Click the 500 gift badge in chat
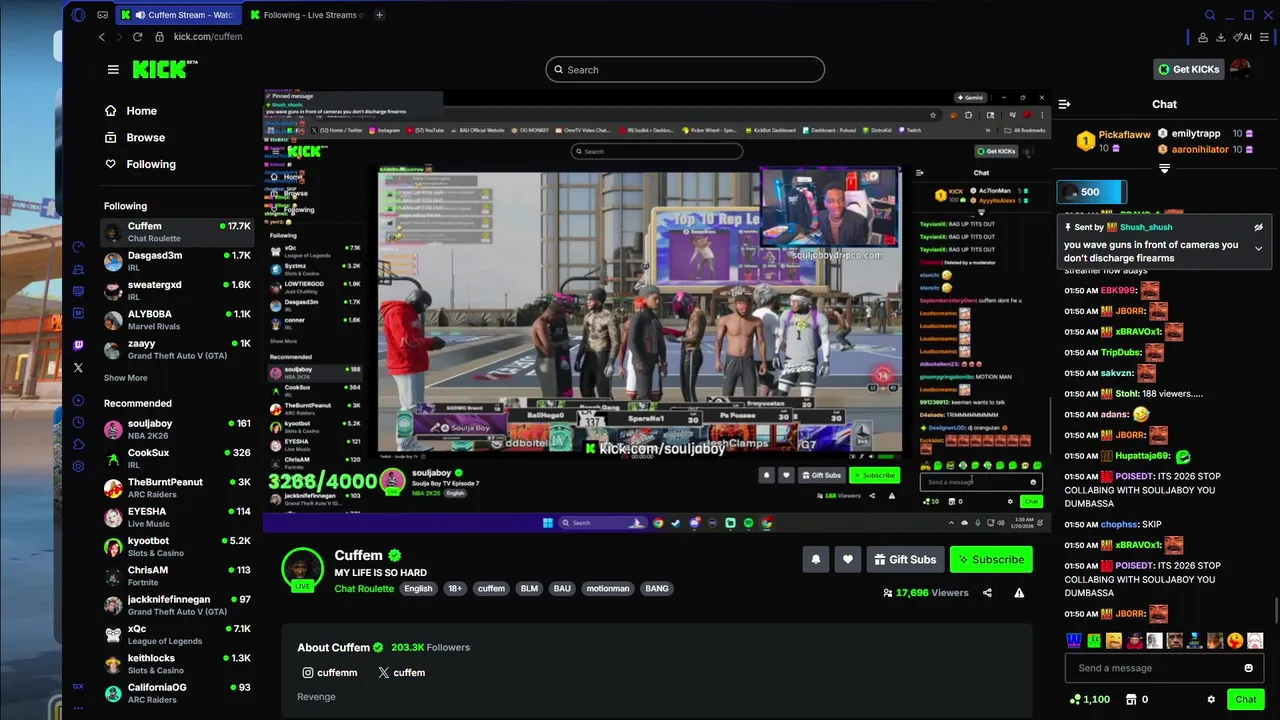 1092,192
